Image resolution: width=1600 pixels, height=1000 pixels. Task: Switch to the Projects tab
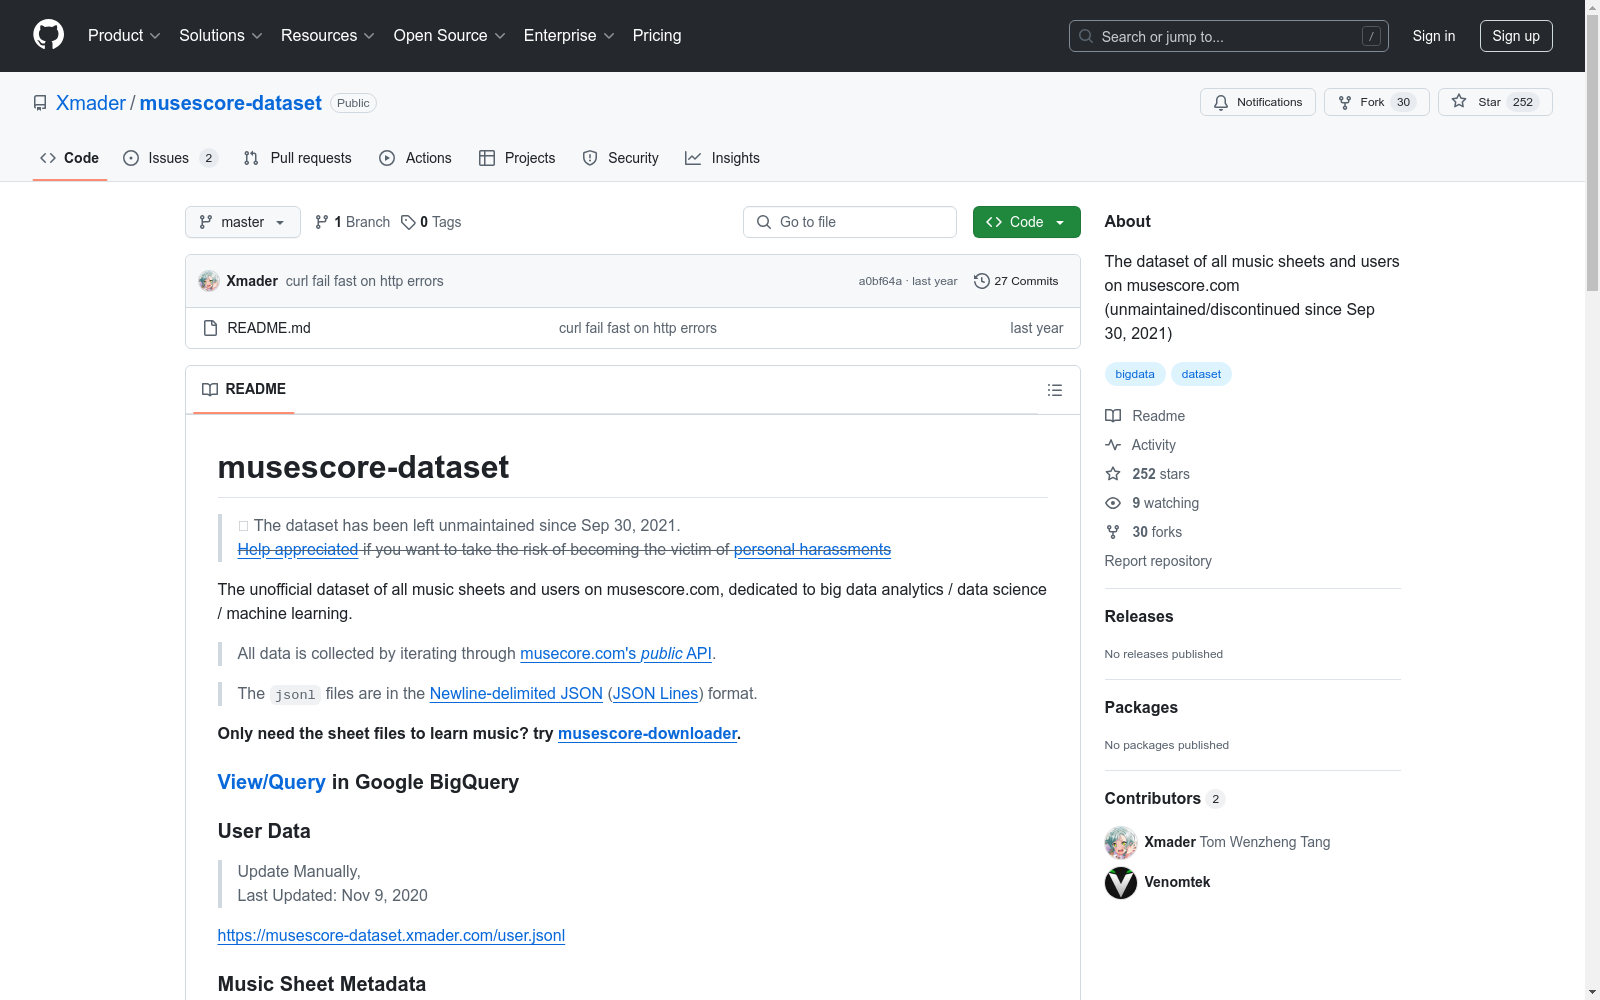[x=517, y=158]
